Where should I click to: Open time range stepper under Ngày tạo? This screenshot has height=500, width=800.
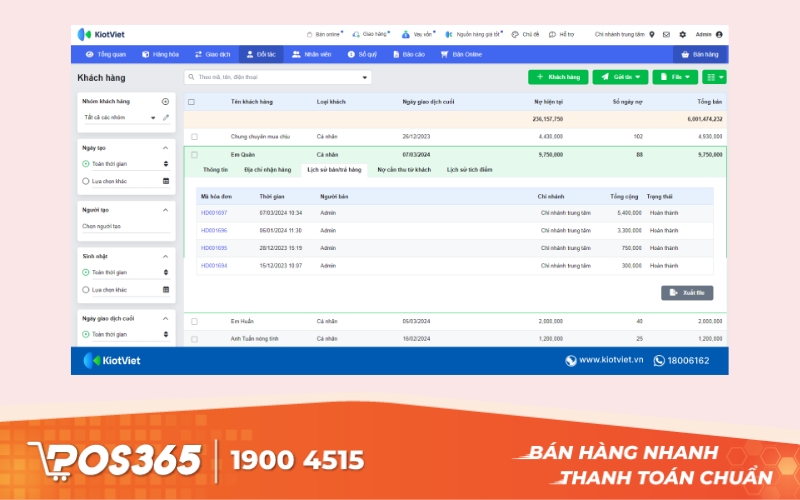coord(166,164)
